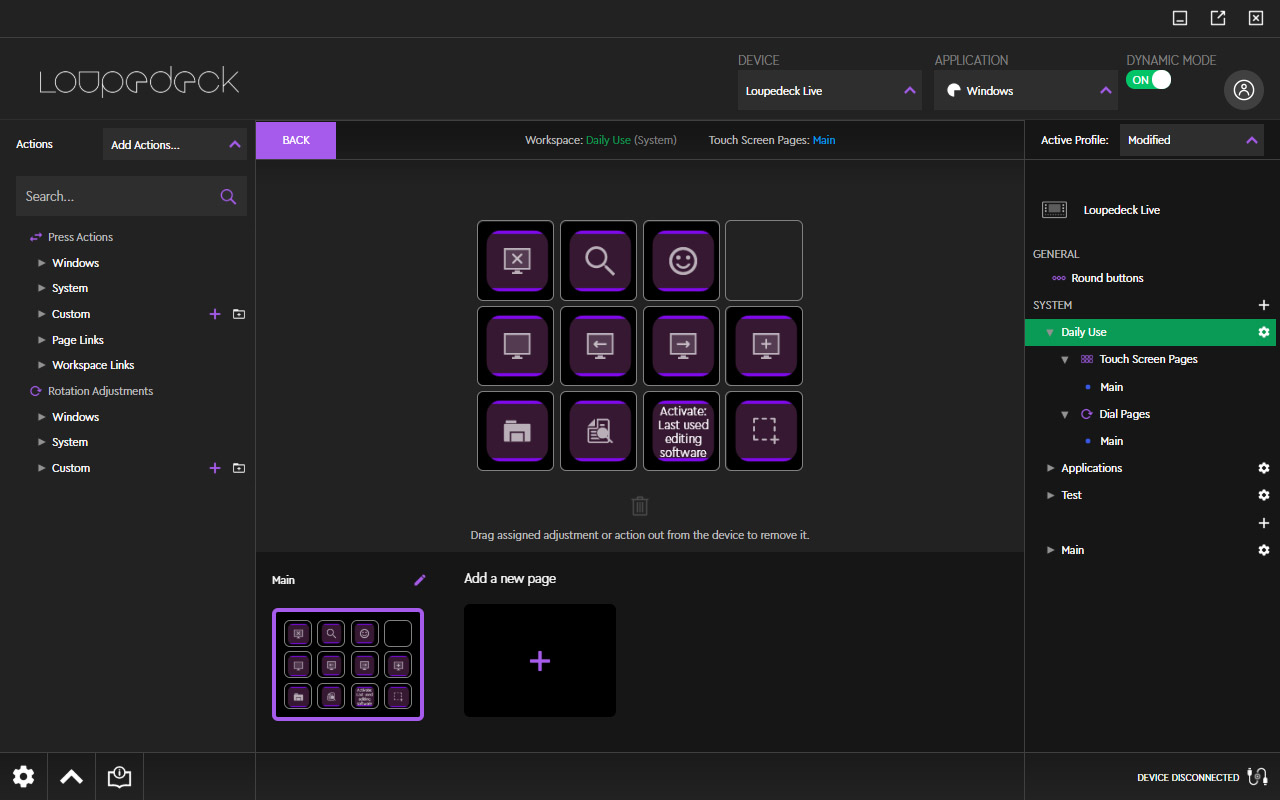The image size is (1280, 800).
Task: Select Main under Dial Pages
Action: tap(1111, 441)
